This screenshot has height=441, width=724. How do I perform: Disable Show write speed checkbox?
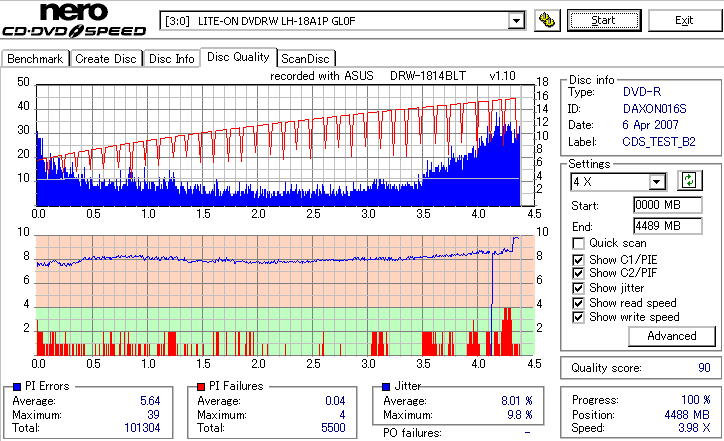[x=578, y=317]
